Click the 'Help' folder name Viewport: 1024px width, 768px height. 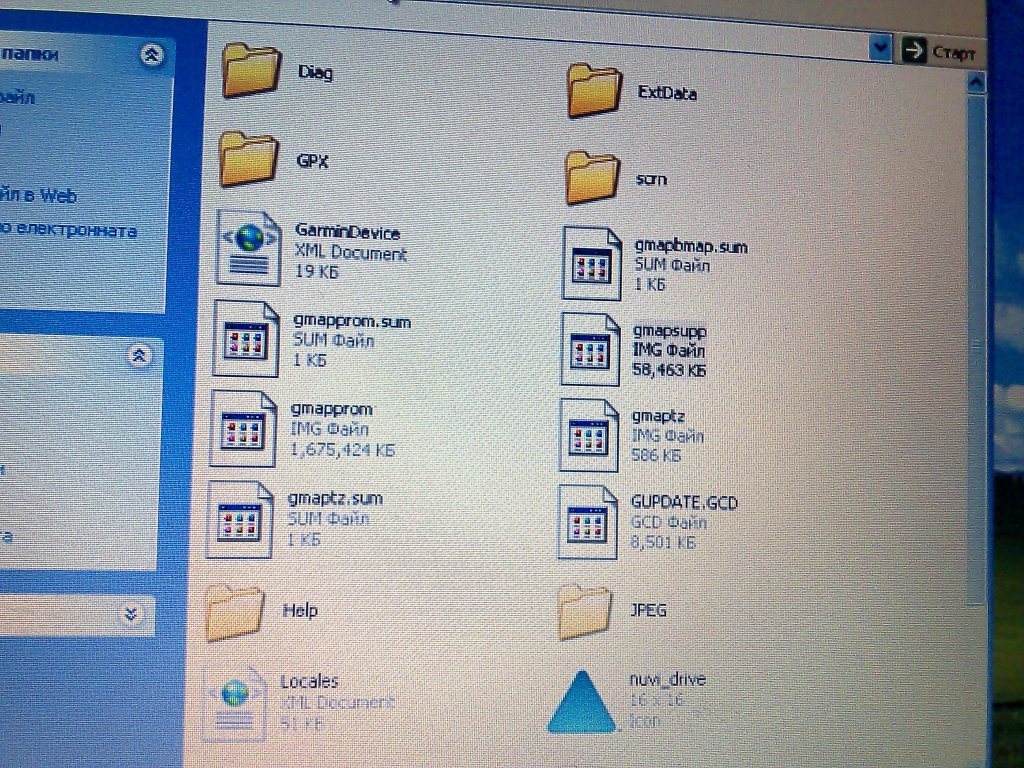pos(300,611)
